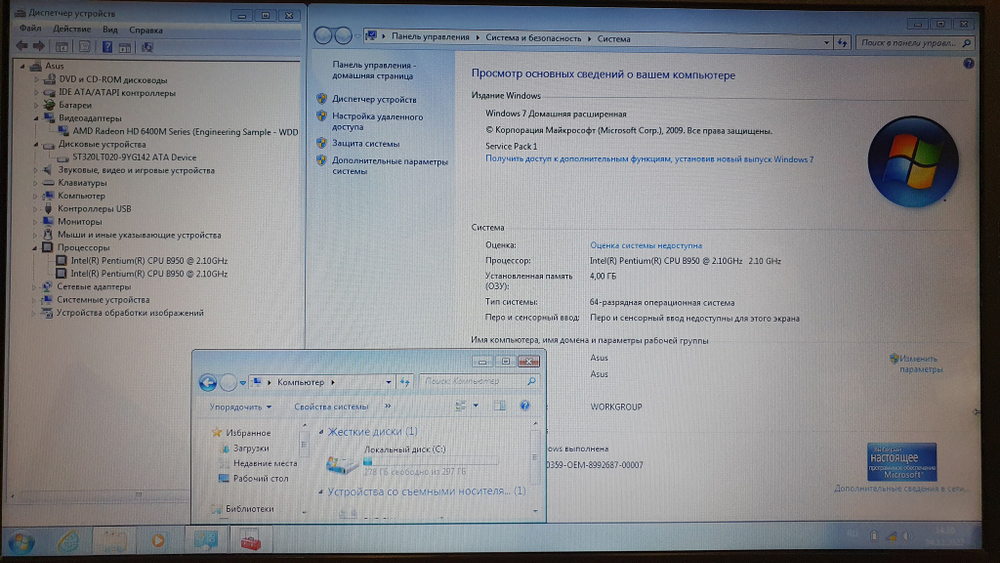Collapse Дисковые устройства node
The image size is (1000, 563).
click(x=36, y=144)
